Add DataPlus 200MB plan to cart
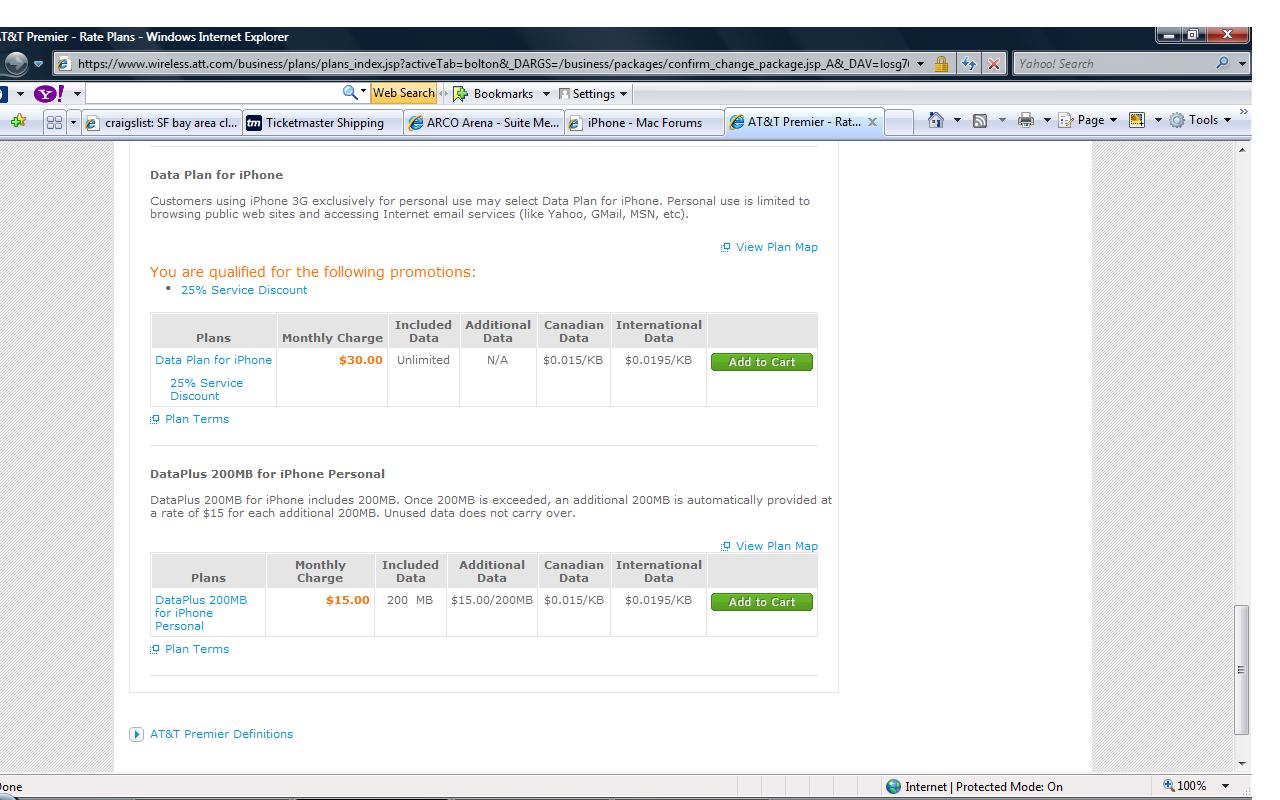 (761, 602)
